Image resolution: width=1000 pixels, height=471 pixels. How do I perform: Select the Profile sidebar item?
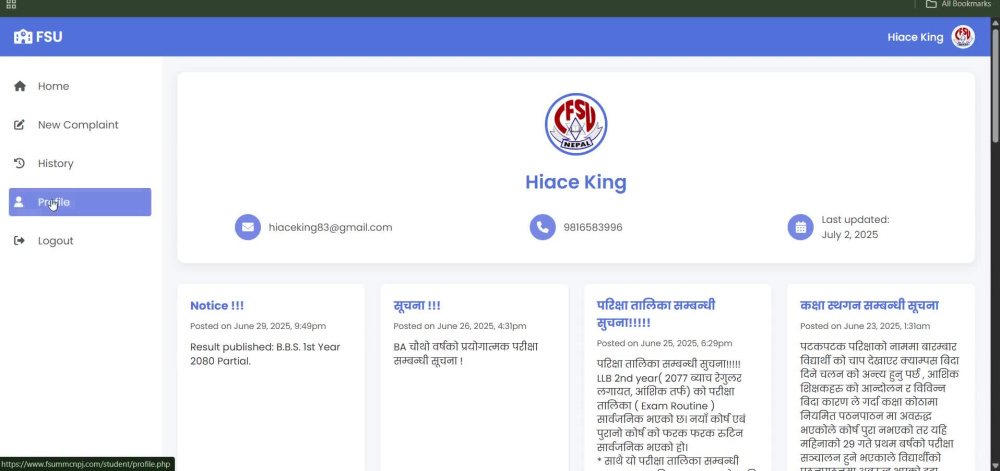80,202
